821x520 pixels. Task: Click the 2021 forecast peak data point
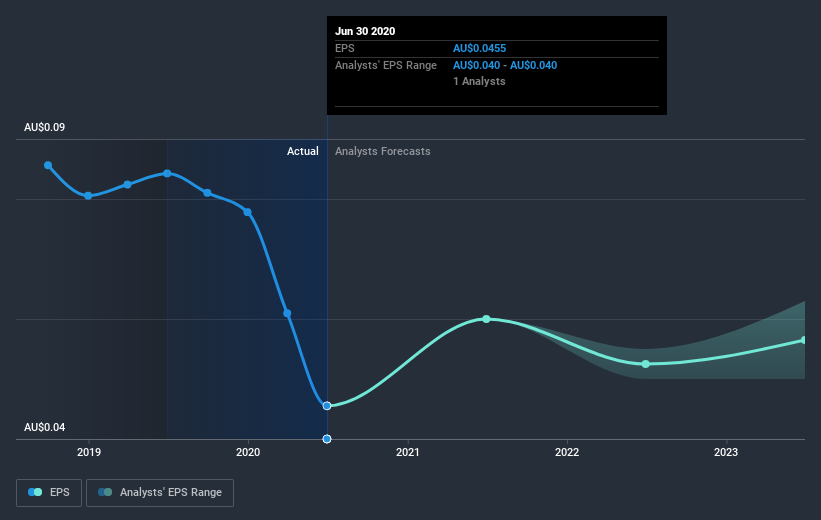click(486, 319)
